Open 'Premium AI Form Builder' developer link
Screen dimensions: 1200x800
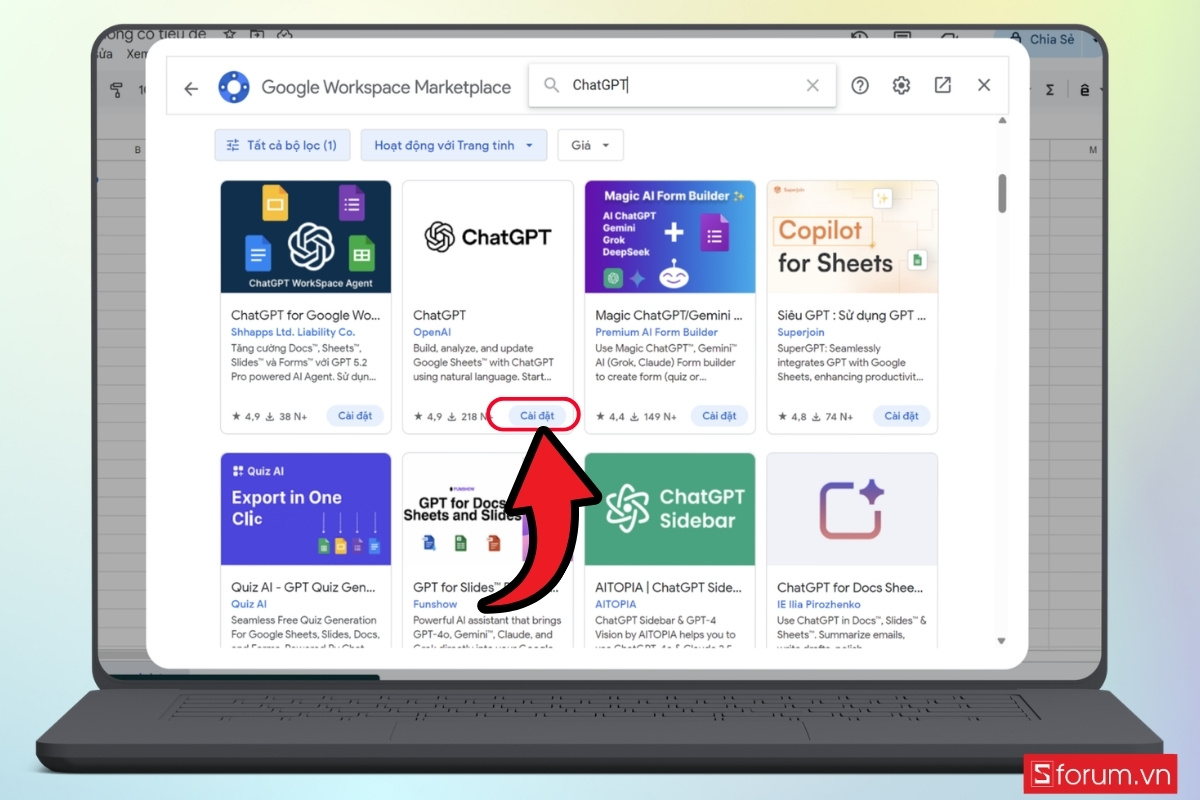[657, 332]
